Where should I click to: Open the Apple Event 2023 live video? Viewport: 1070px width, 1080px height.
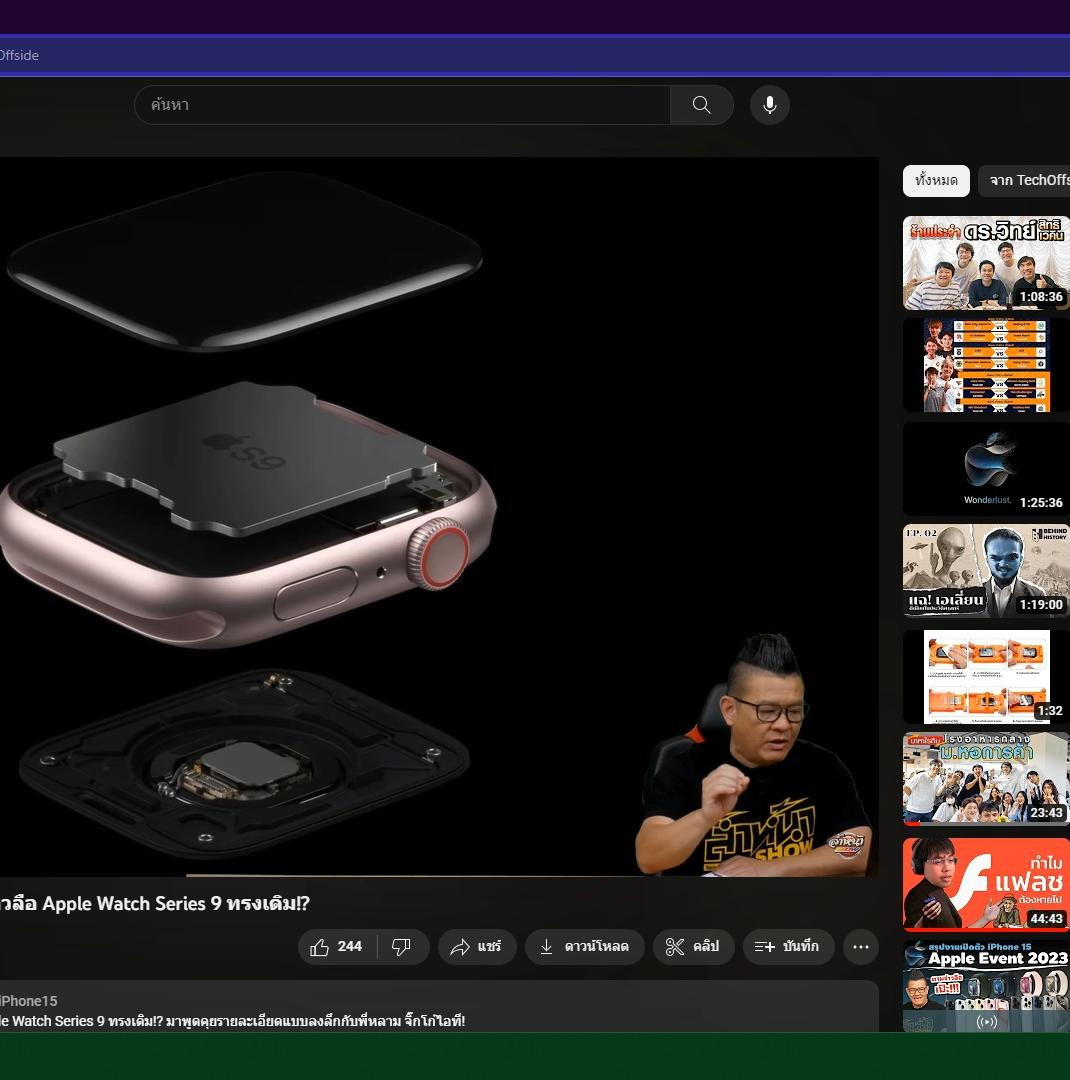[x=986, y=986]
